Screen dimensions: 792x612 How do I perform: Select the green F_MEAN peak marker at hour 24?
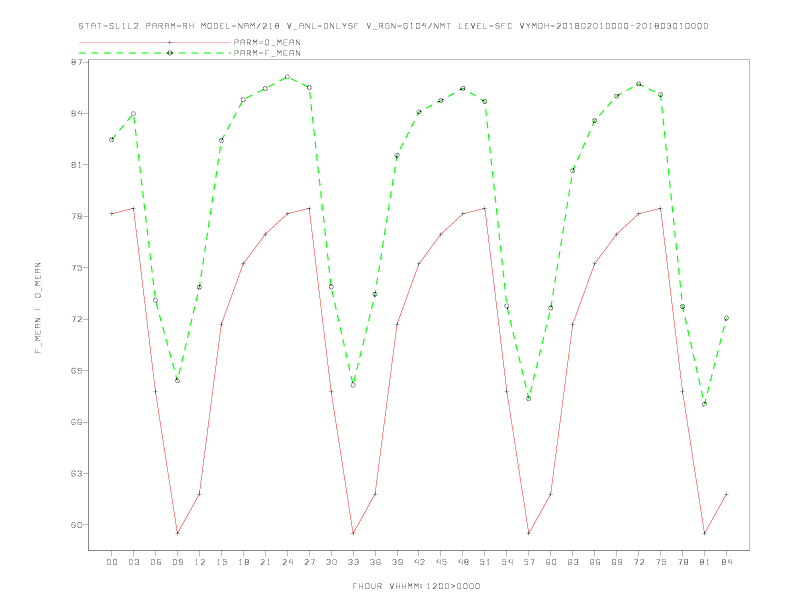[287, 77]
